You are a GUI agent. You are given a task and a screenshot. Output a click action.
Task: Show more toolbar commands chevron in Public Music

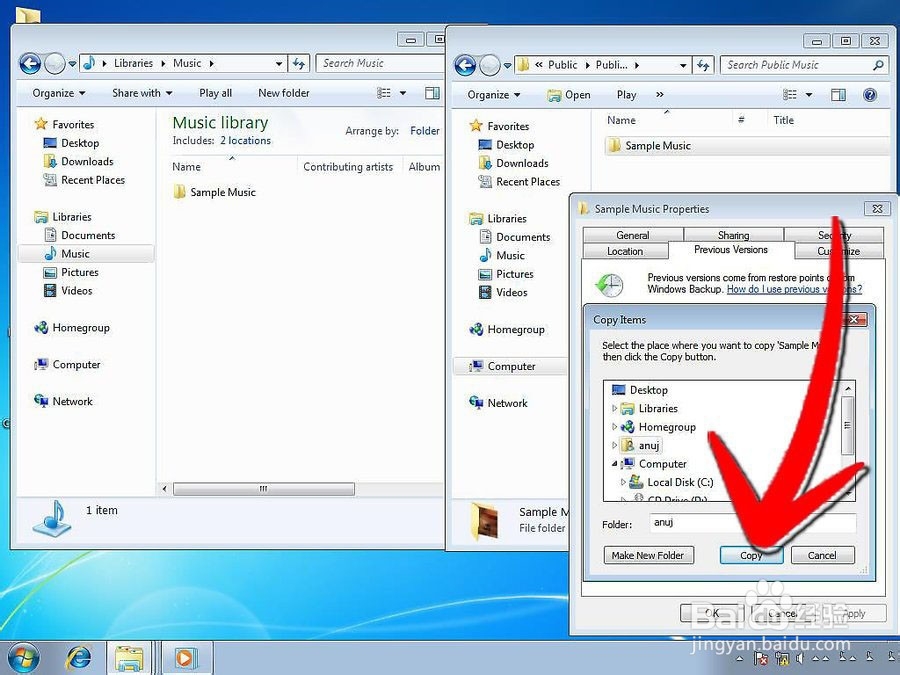pyautogui.click(x=660, y=95)
